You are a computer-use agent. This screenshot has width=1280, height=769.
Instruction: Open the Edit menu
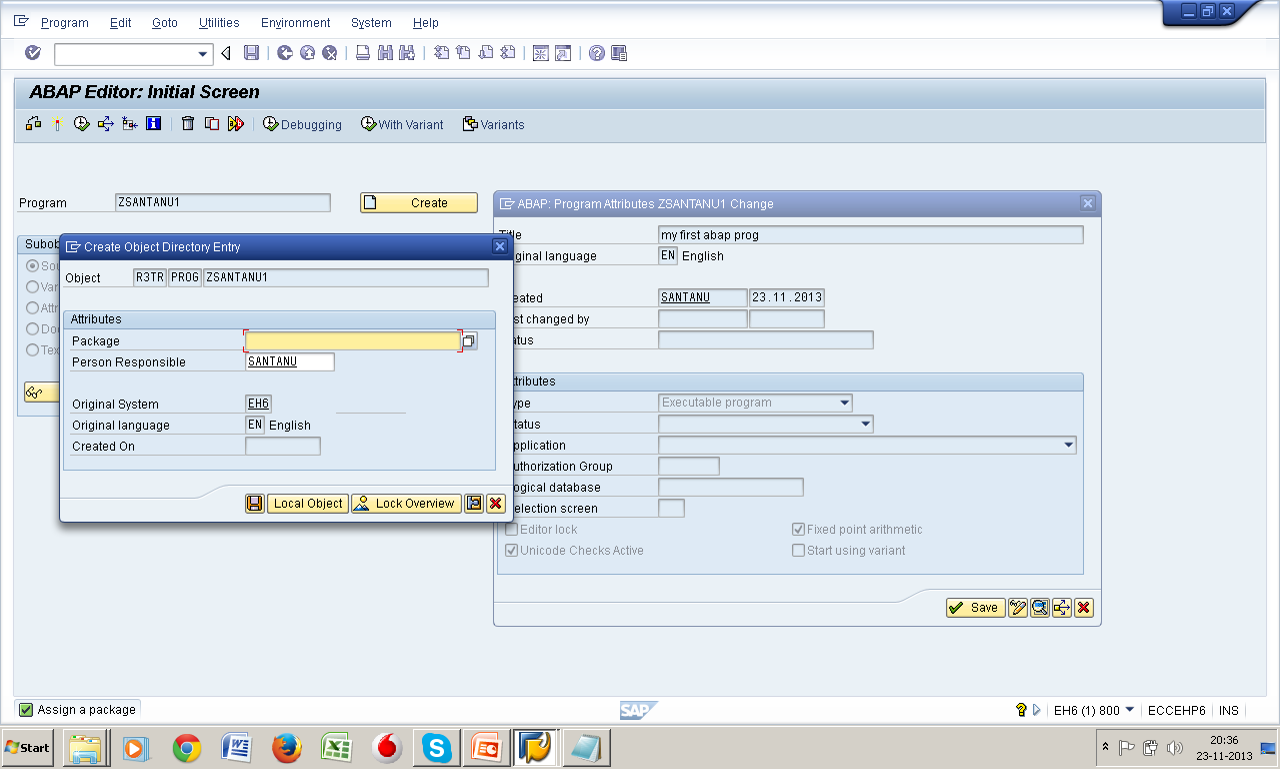120,22
